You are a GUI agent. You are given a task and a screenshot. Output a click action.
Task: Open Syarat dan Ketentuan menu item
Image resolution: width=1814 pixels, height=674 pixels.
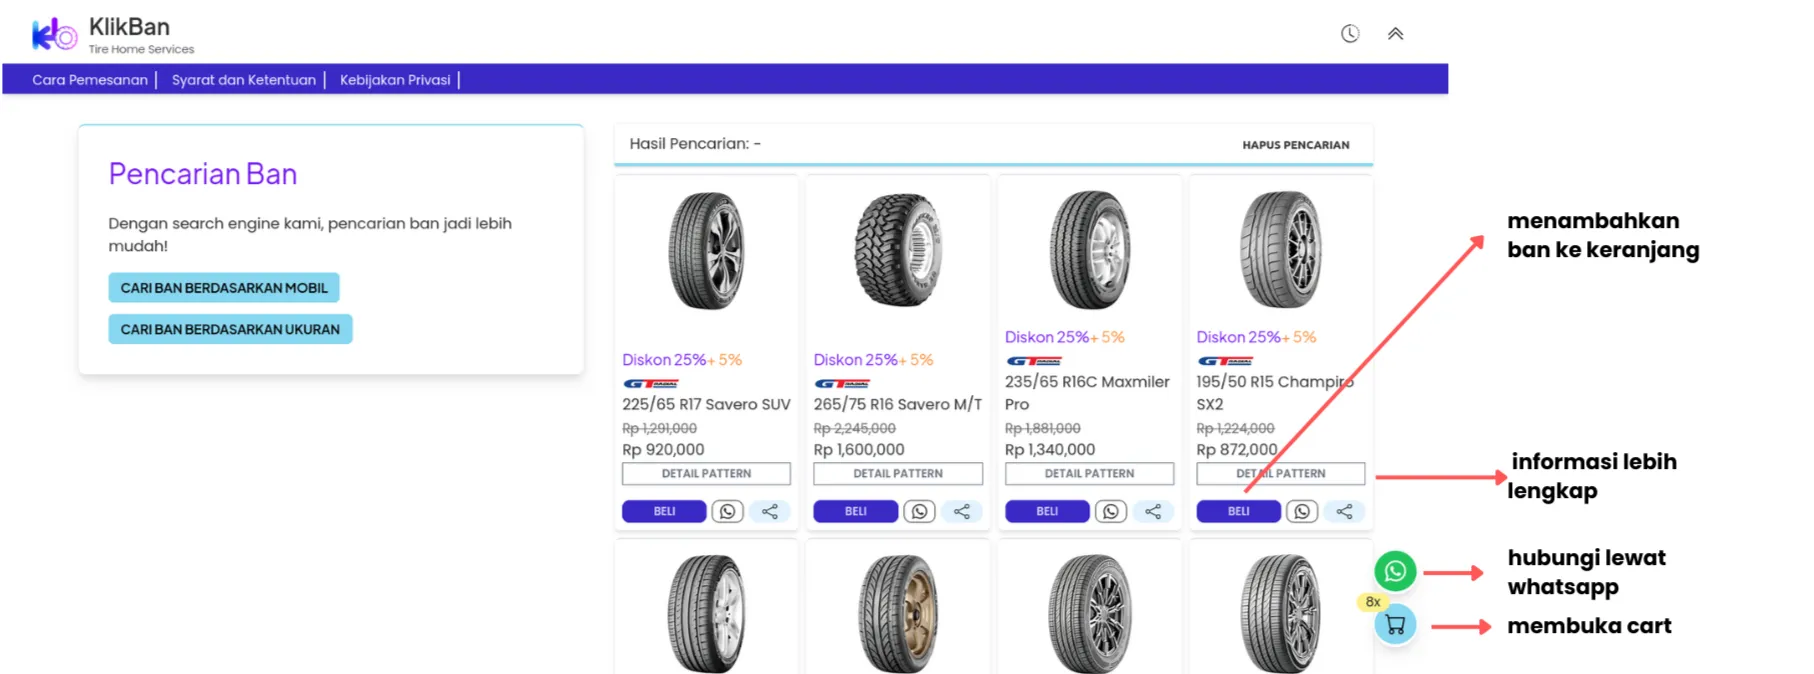pyautogui.click(x=243, y=80)
